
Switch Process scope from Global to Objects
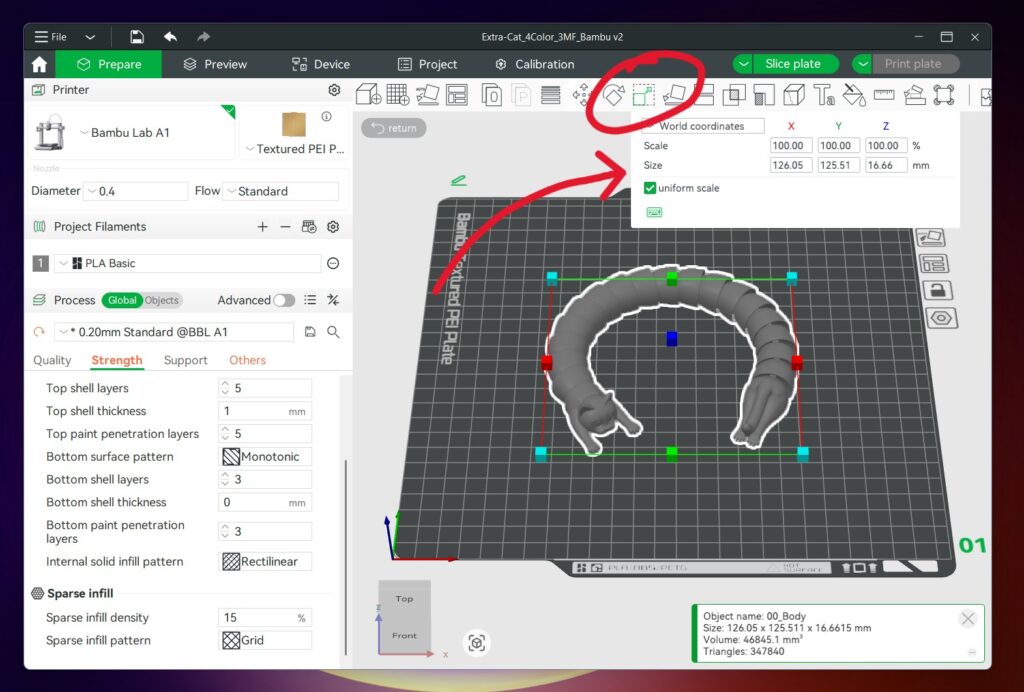(x=163, y=300)
